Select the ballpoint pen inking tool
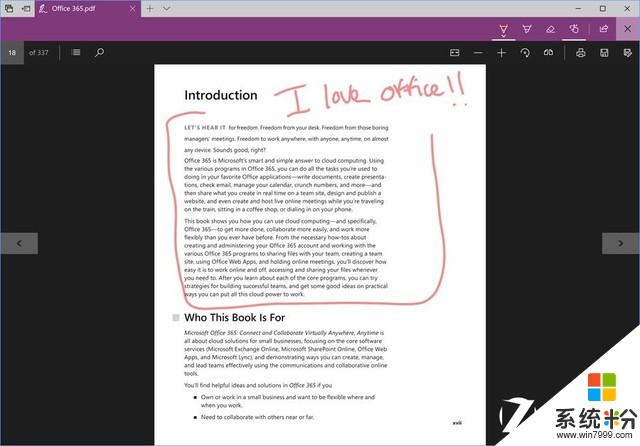 503,29
